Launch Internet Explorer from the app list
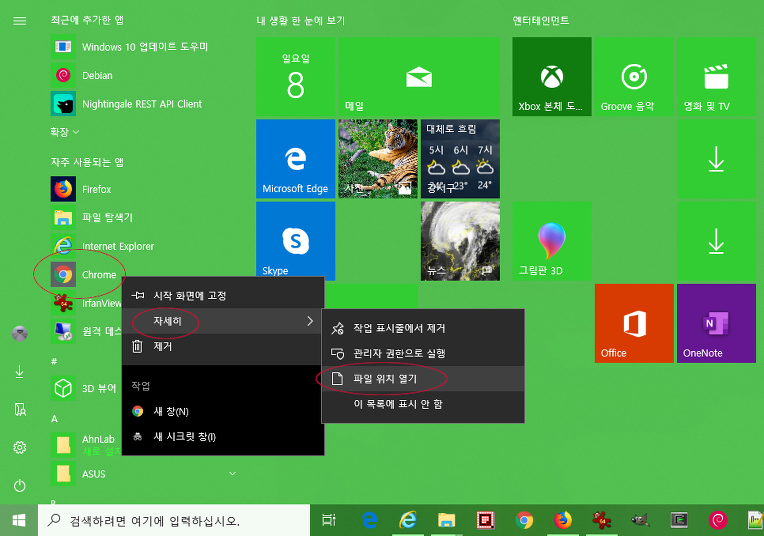The image size is (764, 536). tap(103, 246)
